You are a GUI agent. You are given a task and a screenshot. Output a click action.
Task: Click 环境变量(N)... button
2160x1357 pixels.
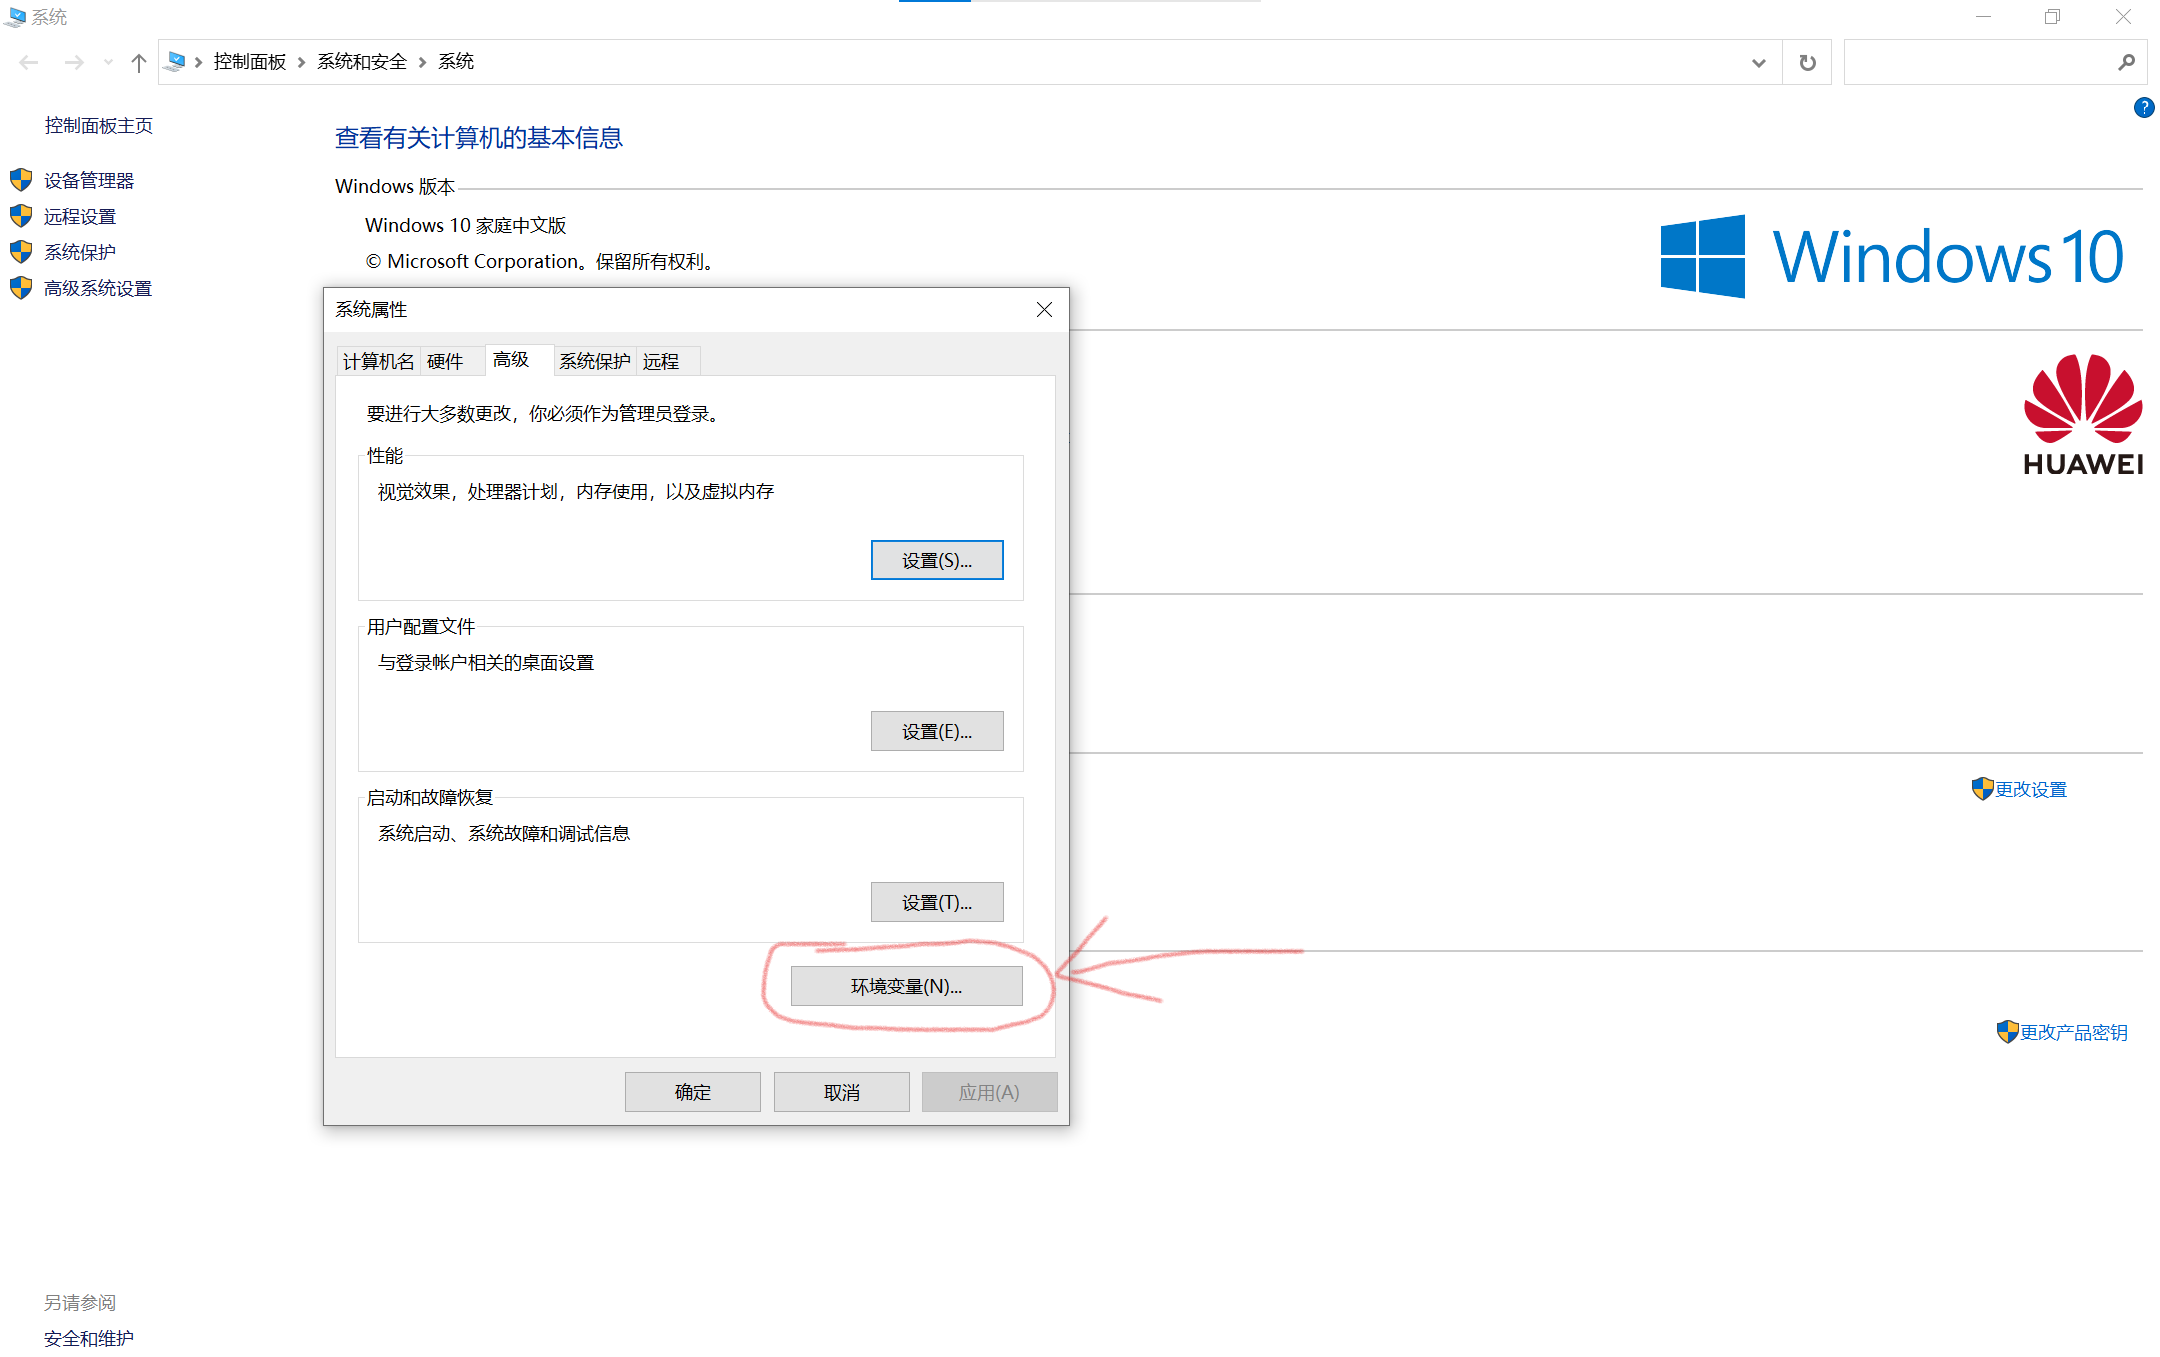click(x=906, y=986)
